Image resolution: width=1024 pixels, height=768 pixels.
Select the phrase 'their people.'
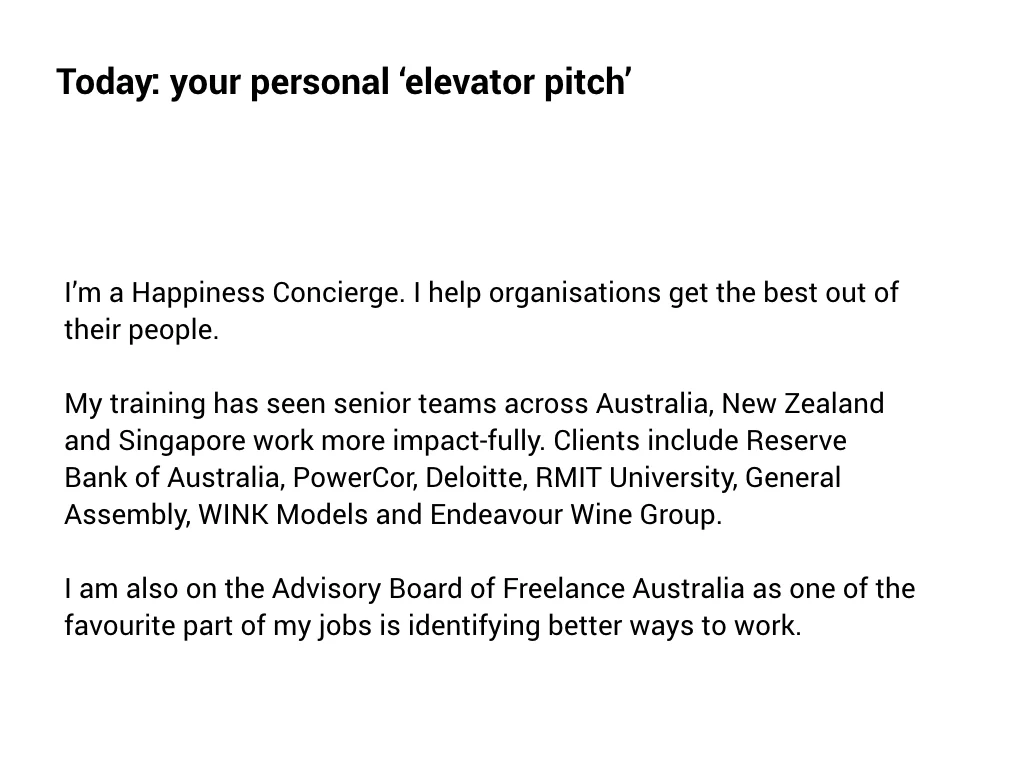[x=142, y=330]
